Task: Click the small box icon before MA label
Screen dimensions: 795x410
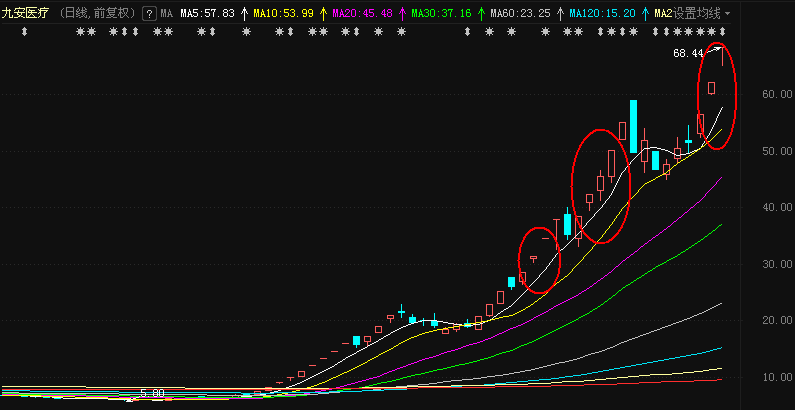Action: pyautogui.click(x=149, y=14)
